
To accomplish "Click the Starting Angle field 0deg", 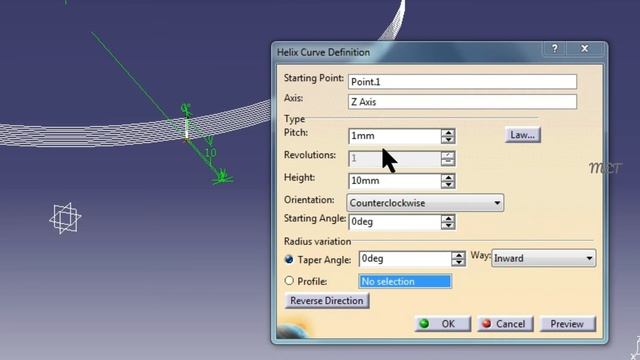I will click(x=395, y=222).
